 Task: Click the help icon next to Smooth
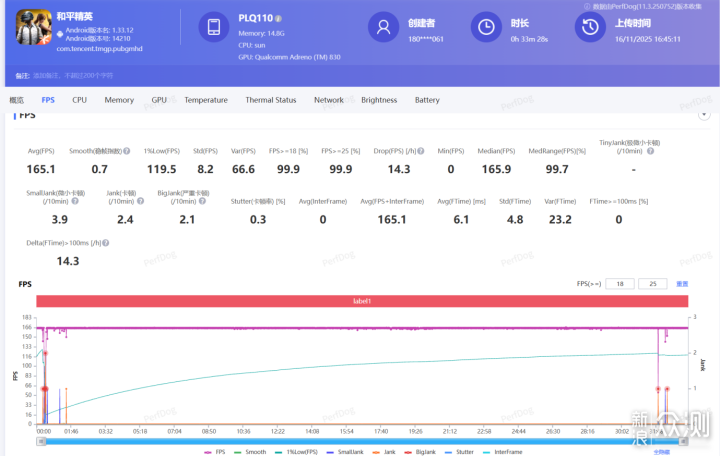pos(127,151)
